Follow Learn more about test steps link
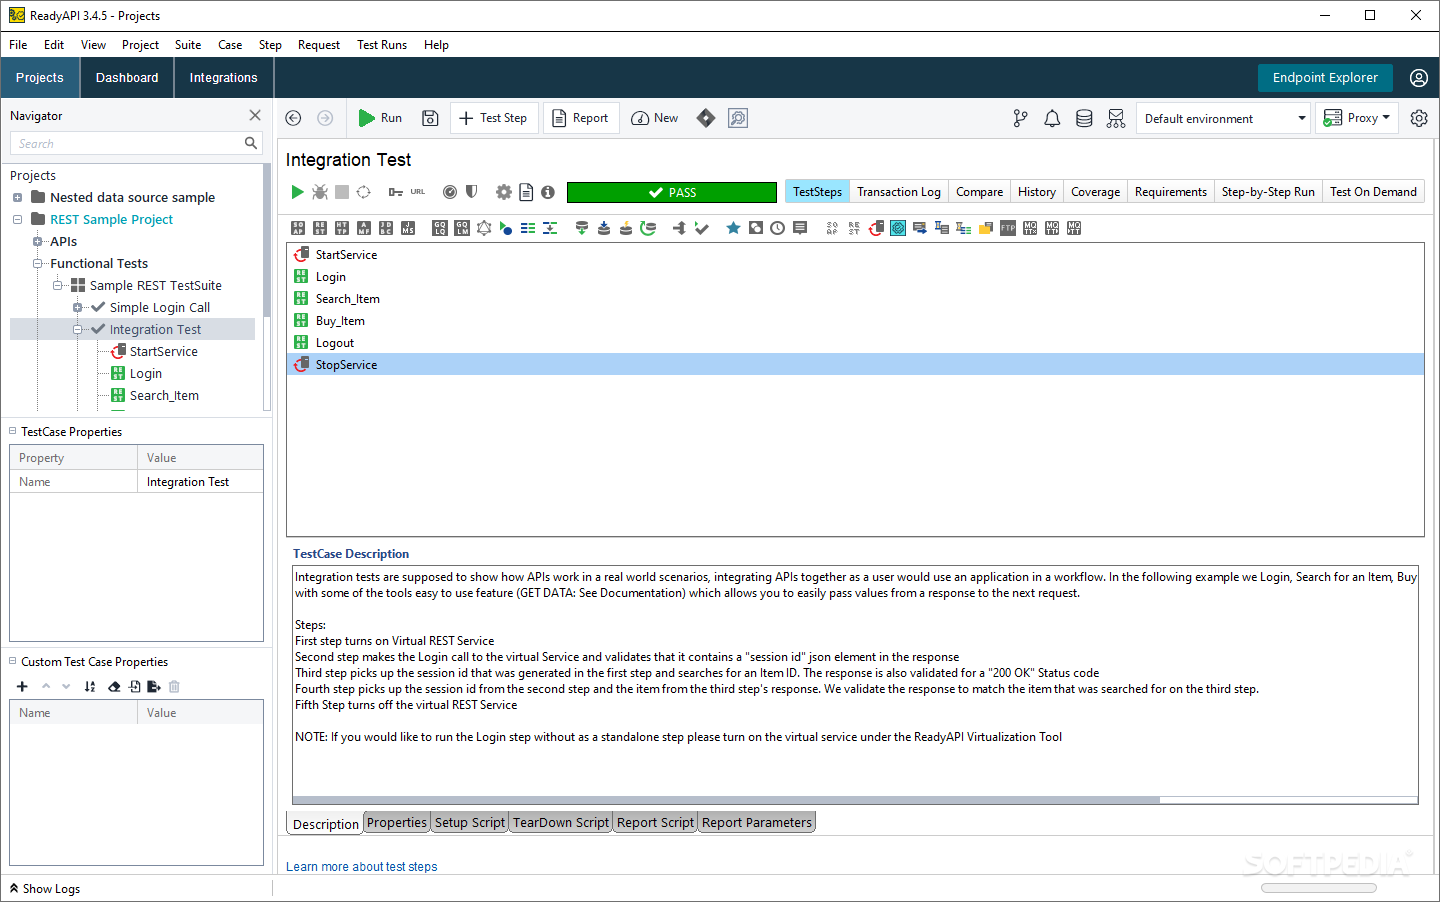 [x=362, y=867]
